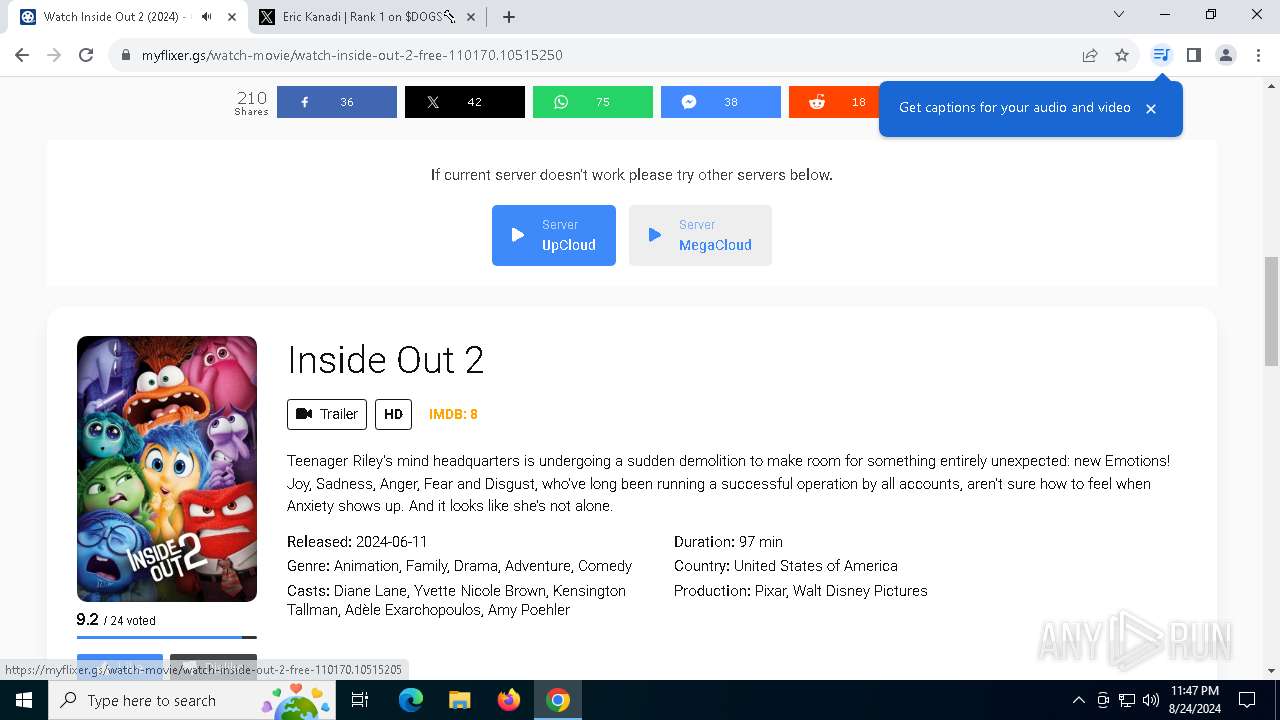Open the notification center icon
The width and height of the screenshot is (1280, 720).
pos(1247,700)
